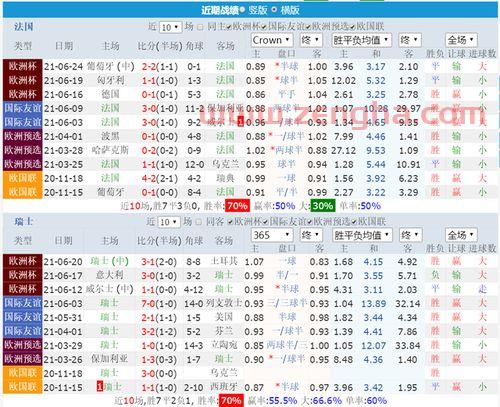Select the 竖版 layout radio button
This screenshot has height=407, width=500.
click(x=242, y=10)
